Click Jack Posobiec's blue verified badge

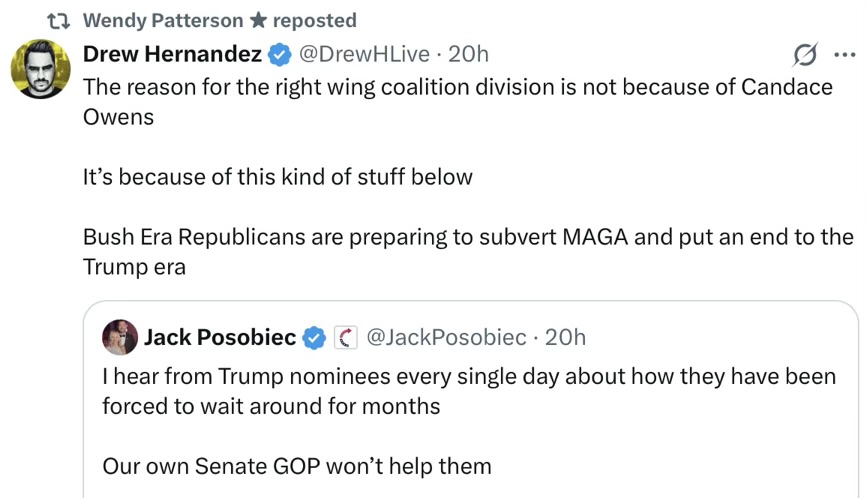pos(314,338)
